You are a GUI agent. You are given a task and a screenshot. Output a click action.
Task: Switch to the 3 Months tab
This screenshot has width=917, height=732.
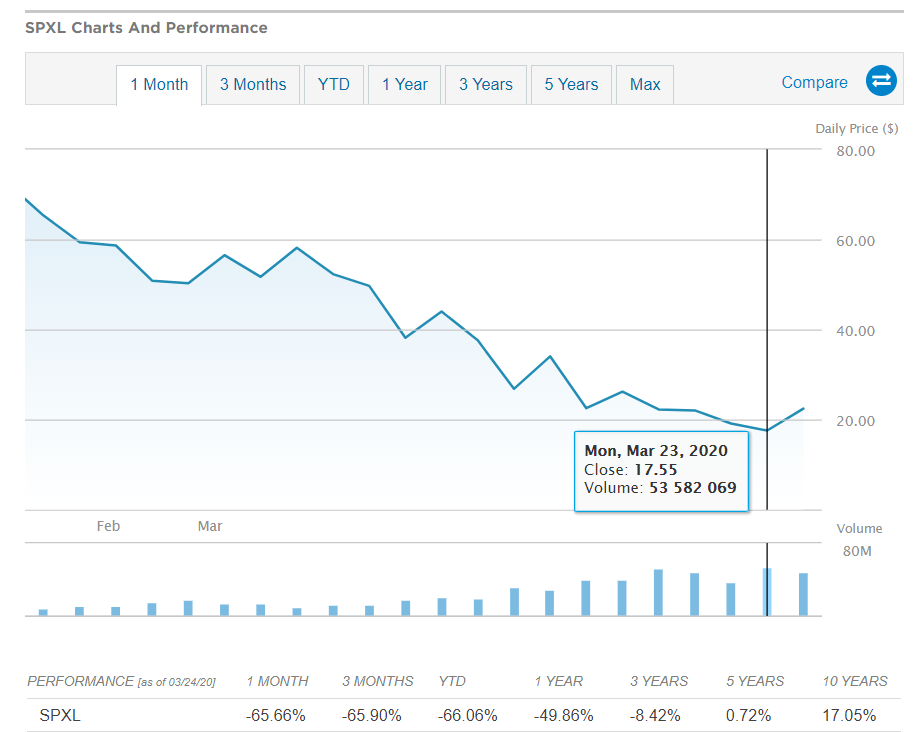pos(252,84)
